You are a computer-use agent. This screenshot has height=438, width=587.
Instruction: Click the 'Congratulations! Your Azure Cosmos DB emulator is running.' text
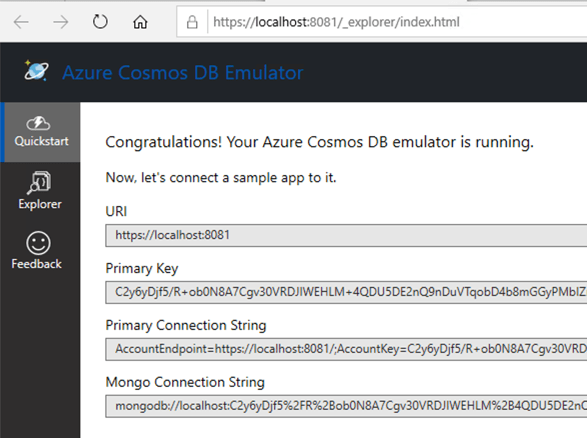point(319,142)
